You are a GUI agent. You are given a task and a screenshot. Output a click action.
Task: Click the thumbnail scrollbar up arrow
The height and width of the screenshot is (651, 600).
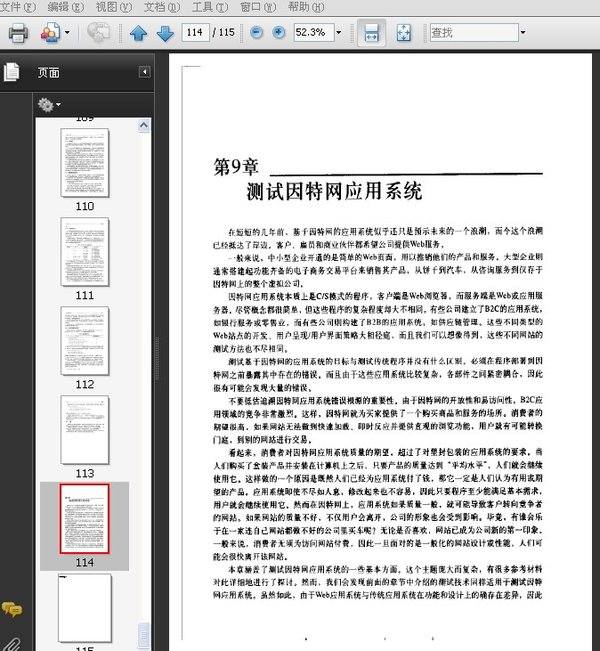pos(144,125)
